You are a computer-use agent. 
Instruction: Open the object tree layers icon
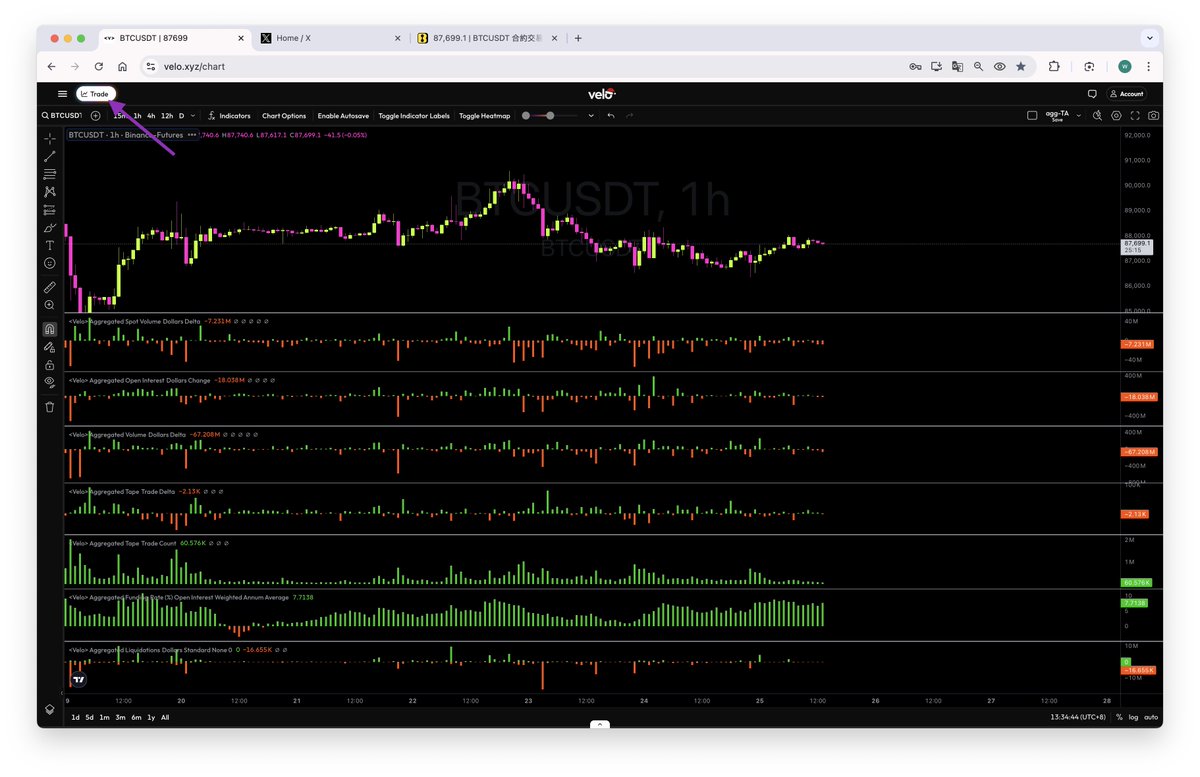50,709
